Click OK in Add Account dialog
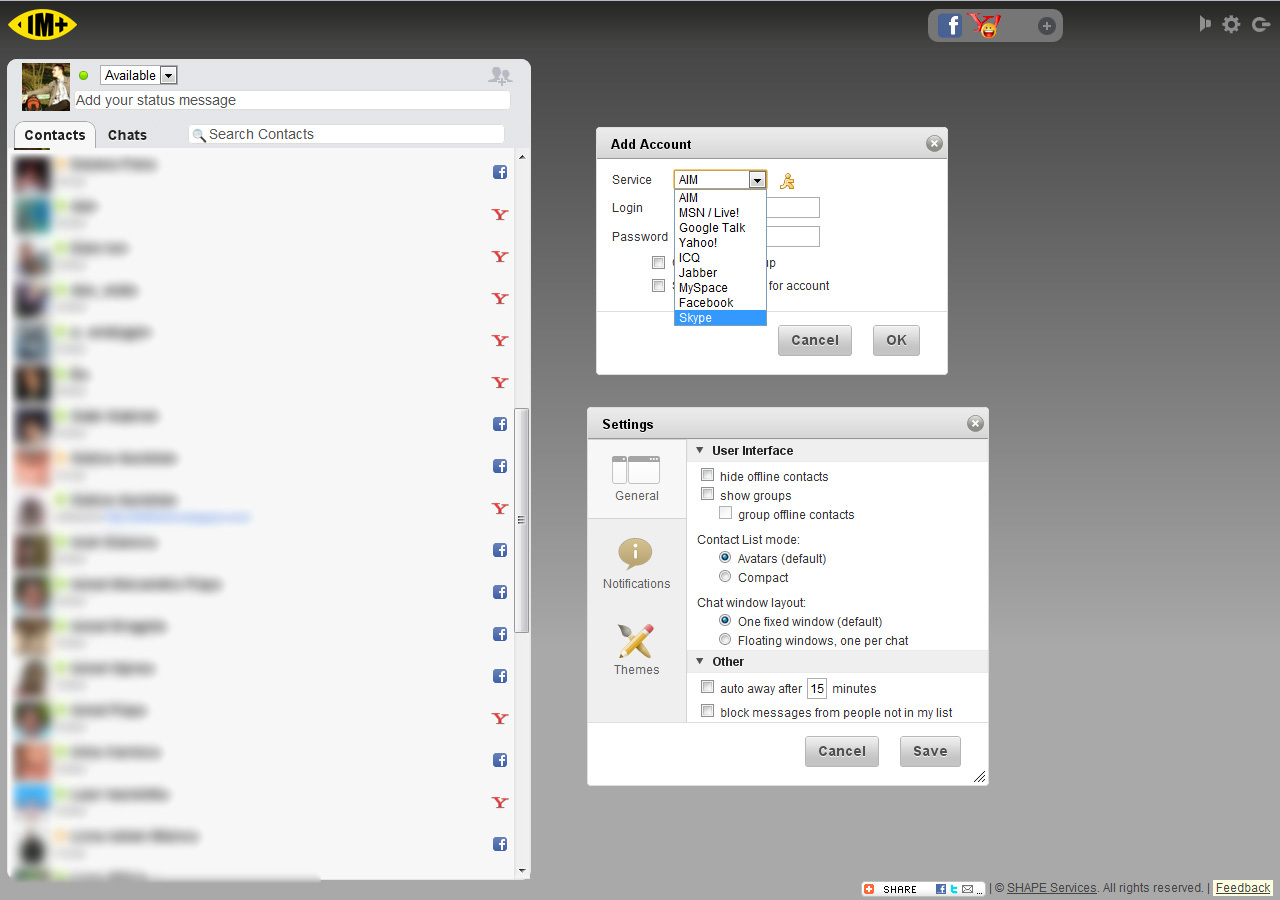Screen dimensions: 1280x900 click(x=896, y=340)
